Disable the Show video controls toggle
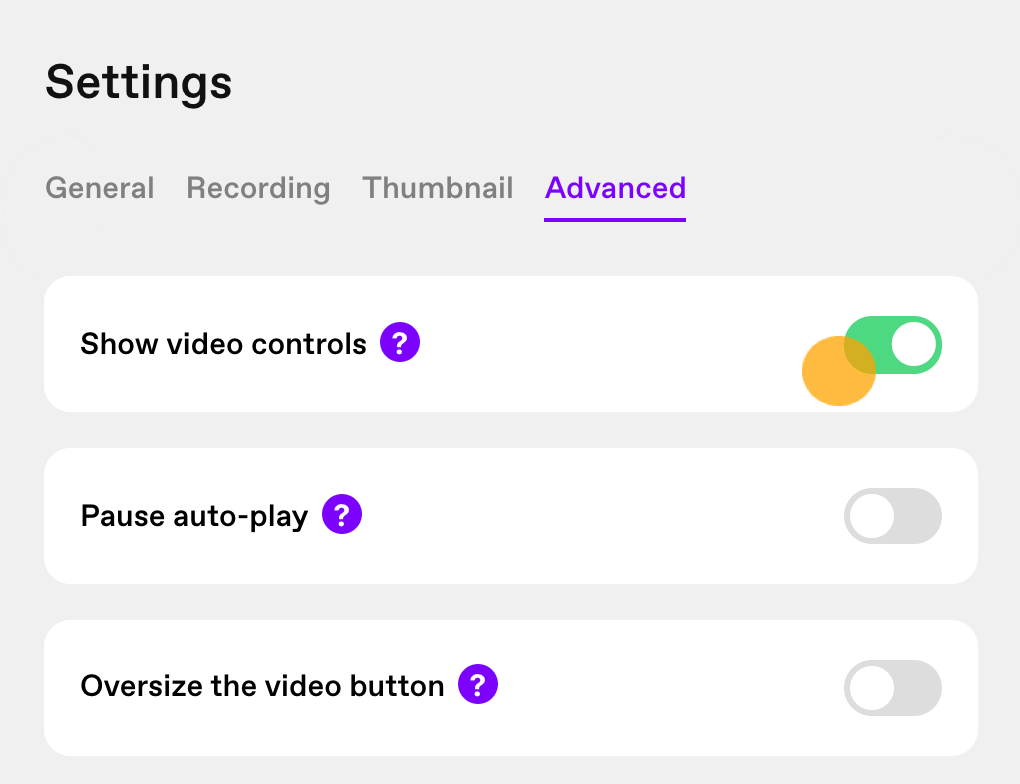 pos(892,345)
